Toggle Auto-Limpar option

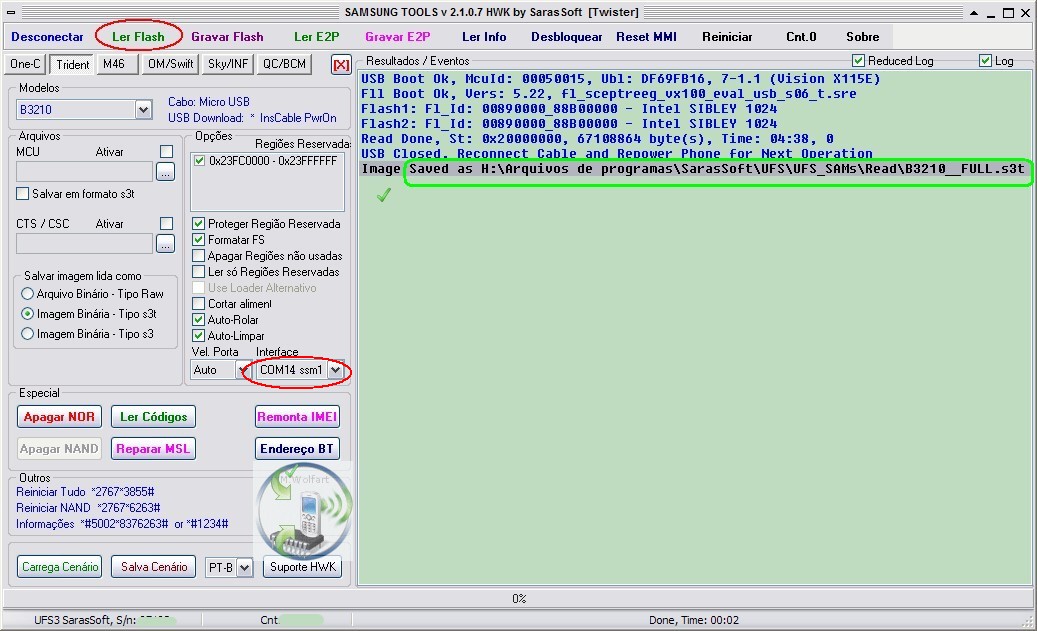(x=199, y=336)
